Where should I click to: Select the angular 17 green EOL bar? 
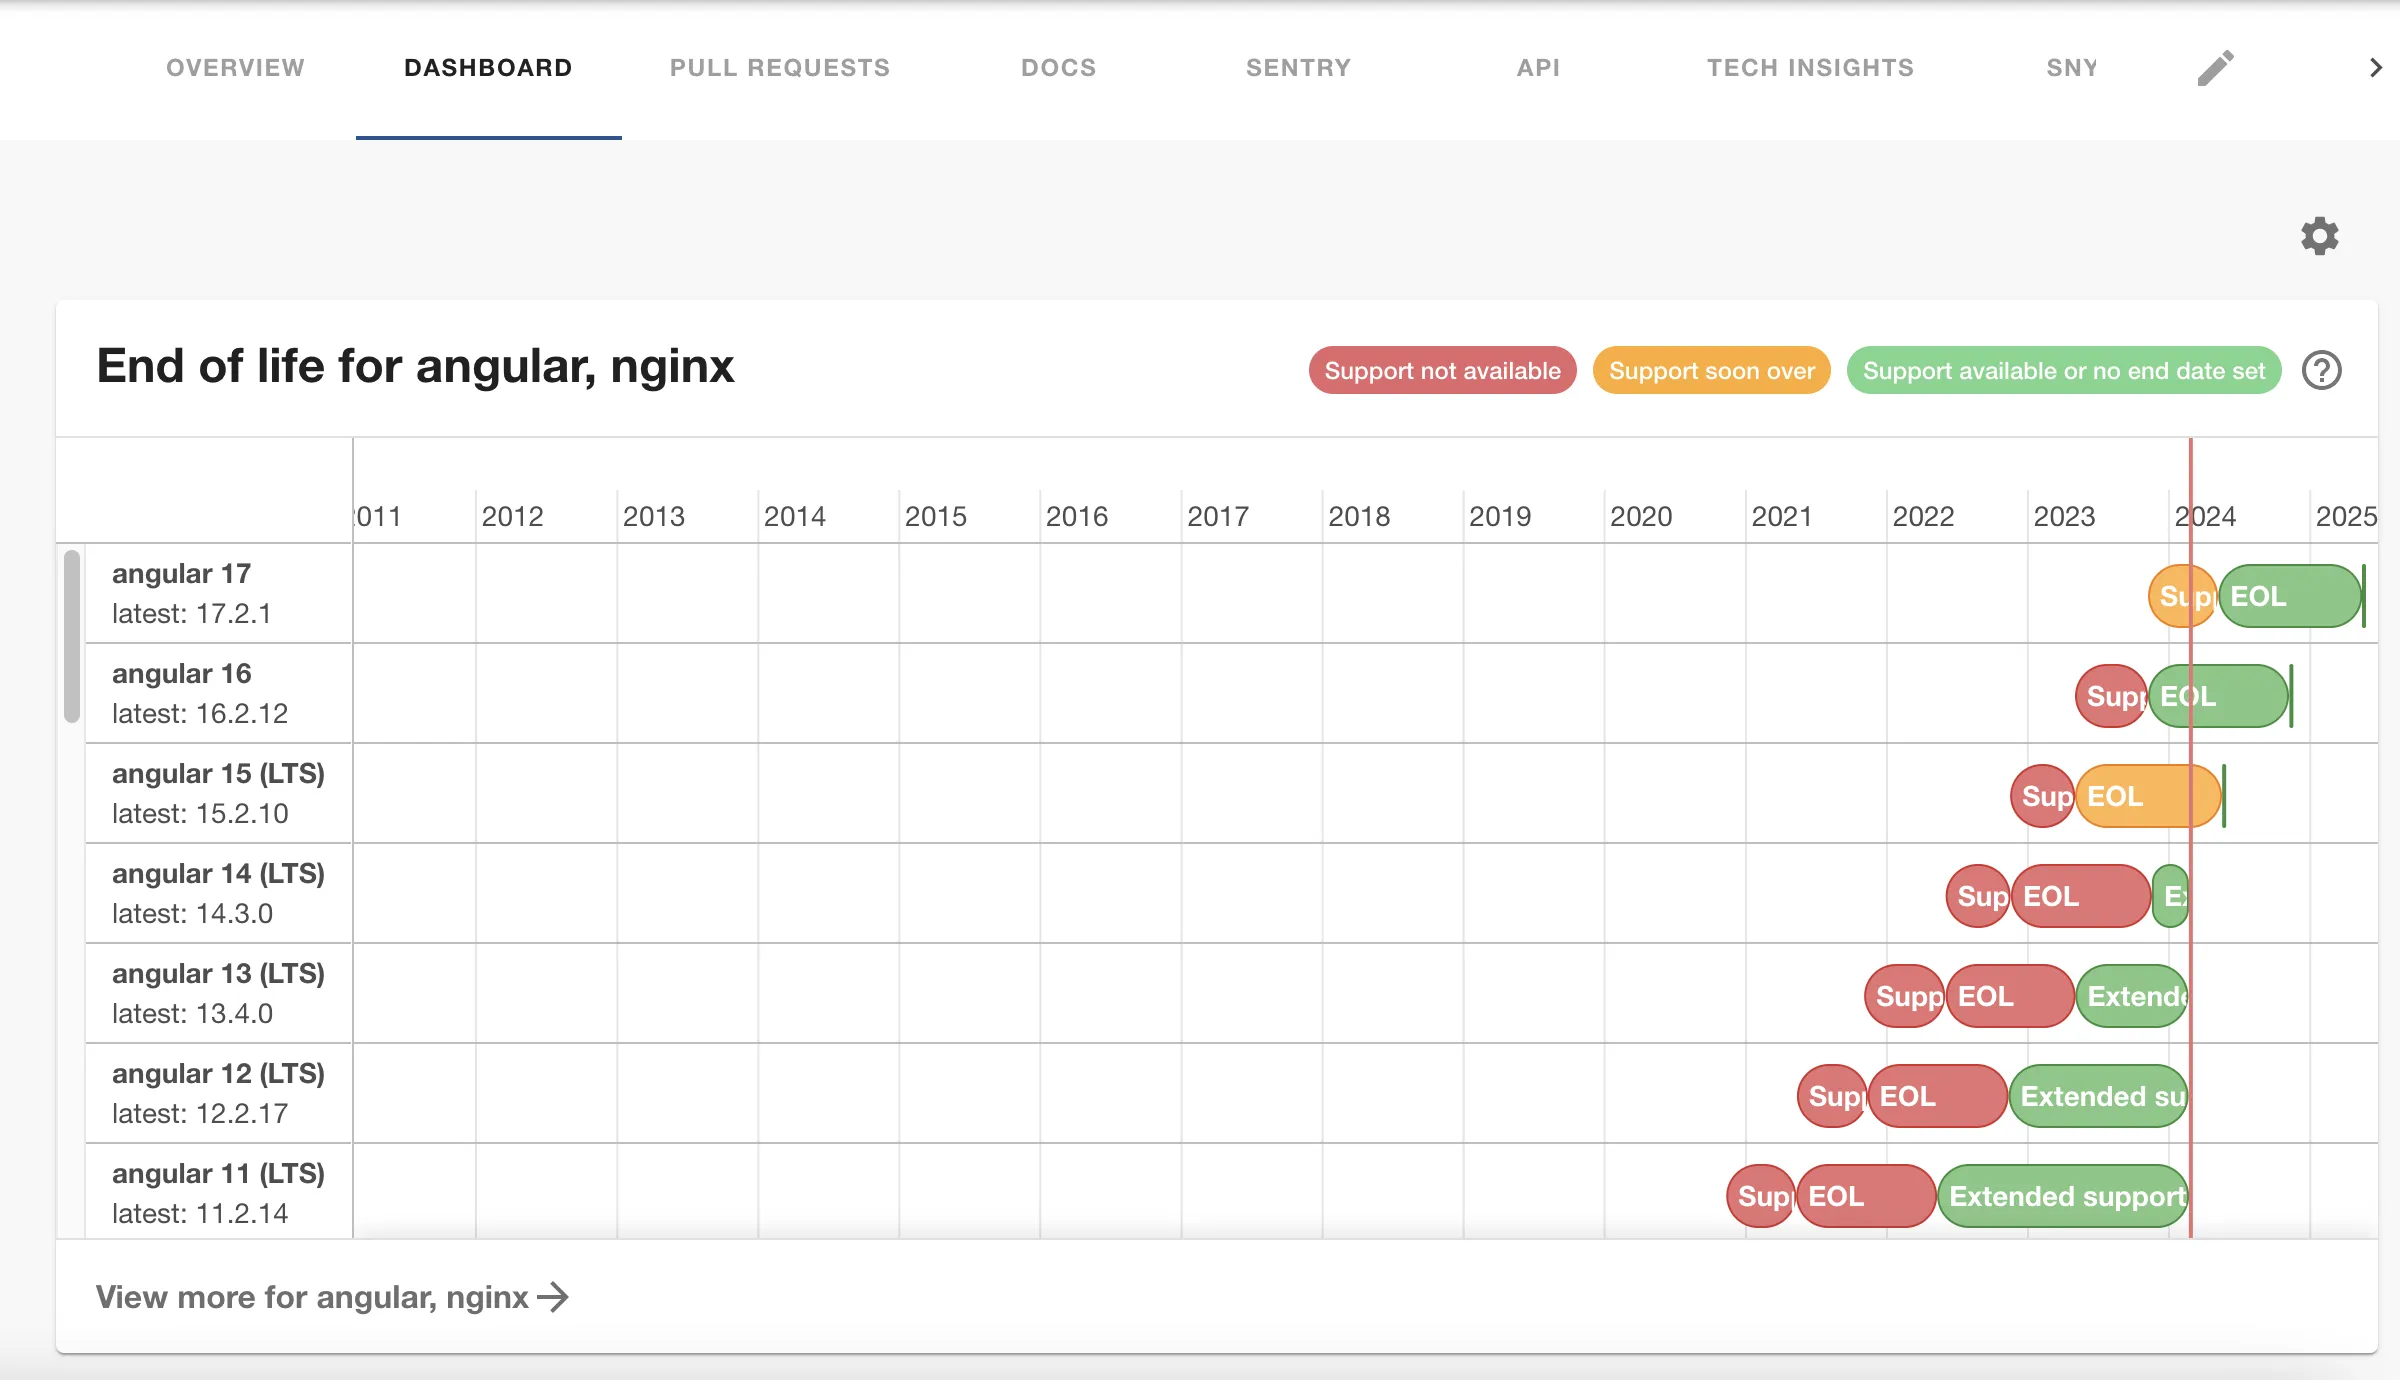[x=2290, y=596]
